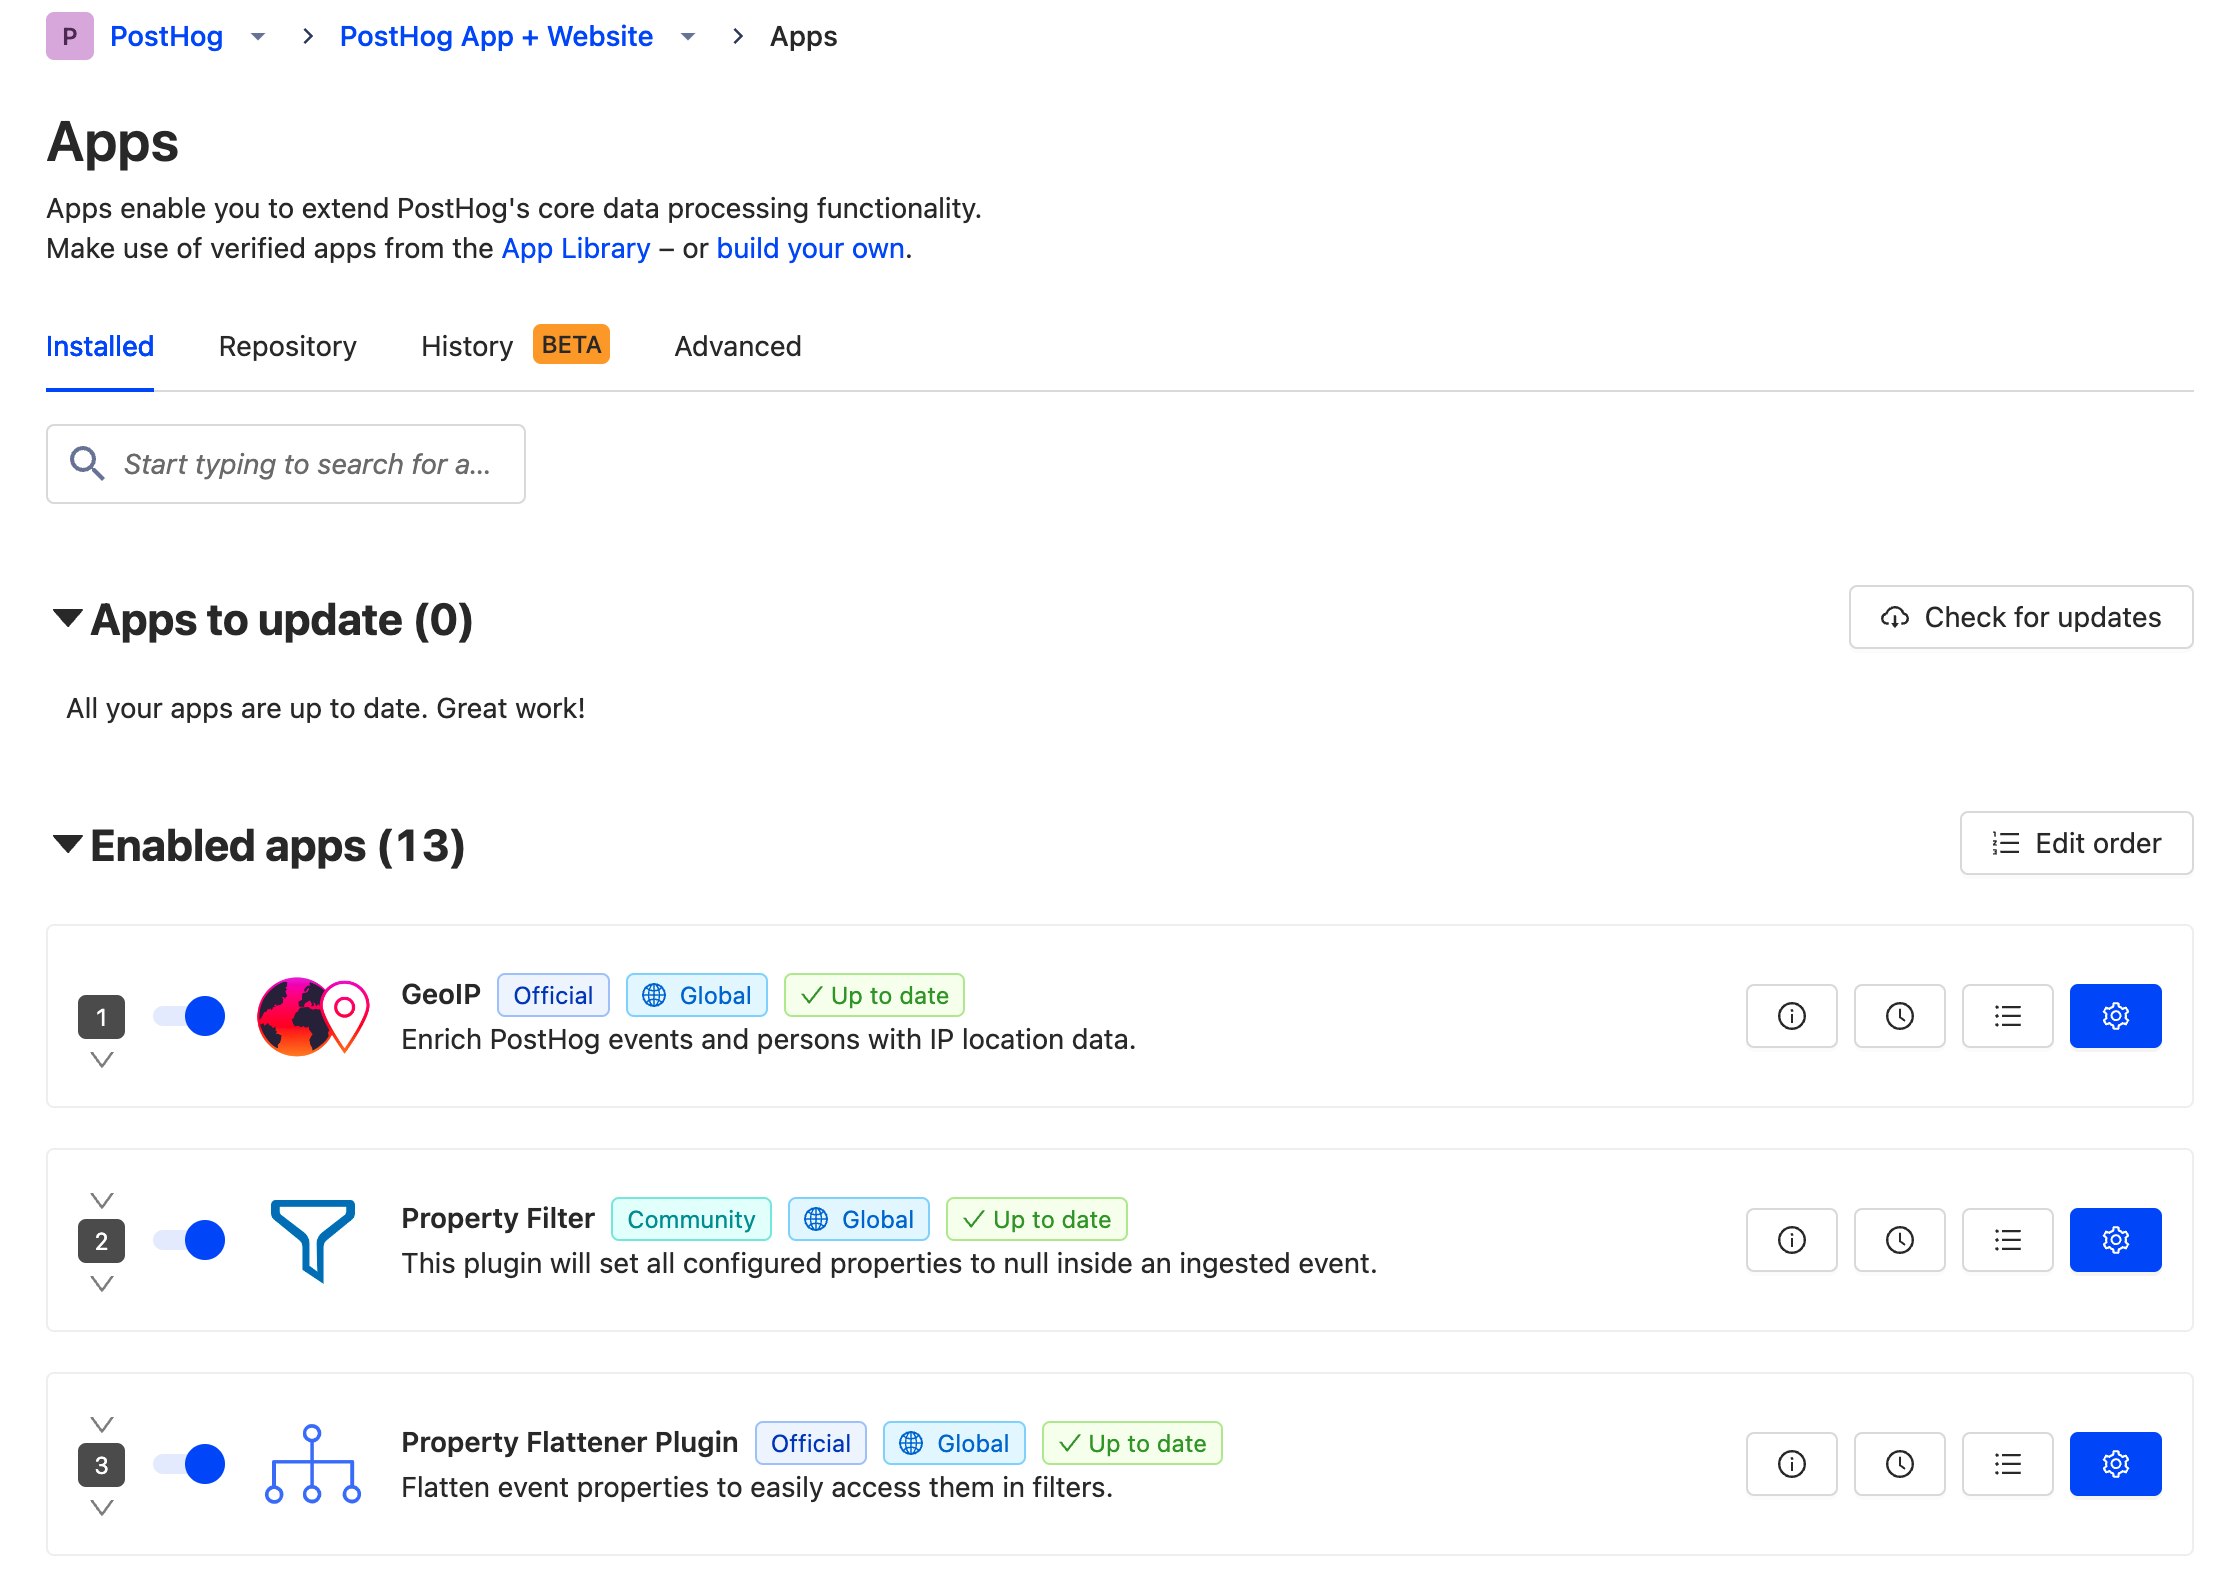The image size is (2218, 1580).
Task: Click the Property Filter info icon
Action: 1792,1240
